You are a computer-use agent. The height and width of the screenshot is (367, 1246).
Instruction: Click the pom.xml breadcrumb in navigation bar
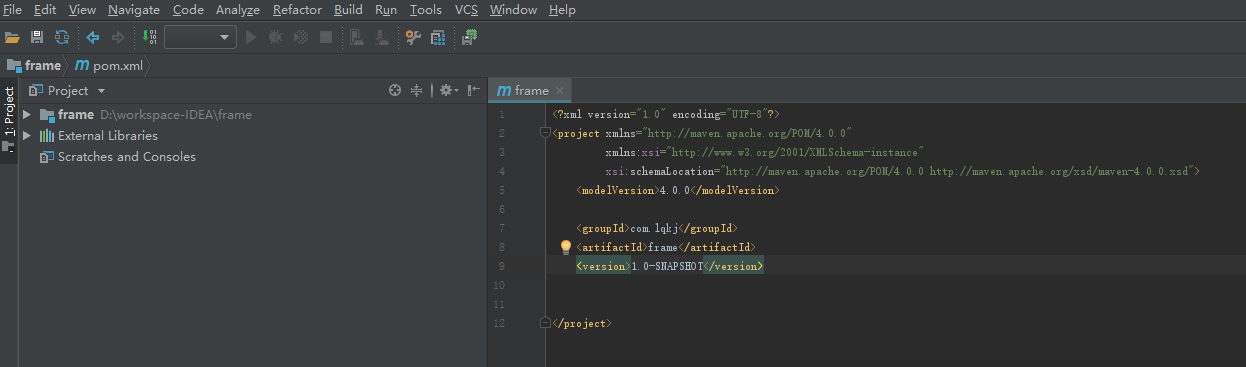pyautogui.click(x=110, y=65)
